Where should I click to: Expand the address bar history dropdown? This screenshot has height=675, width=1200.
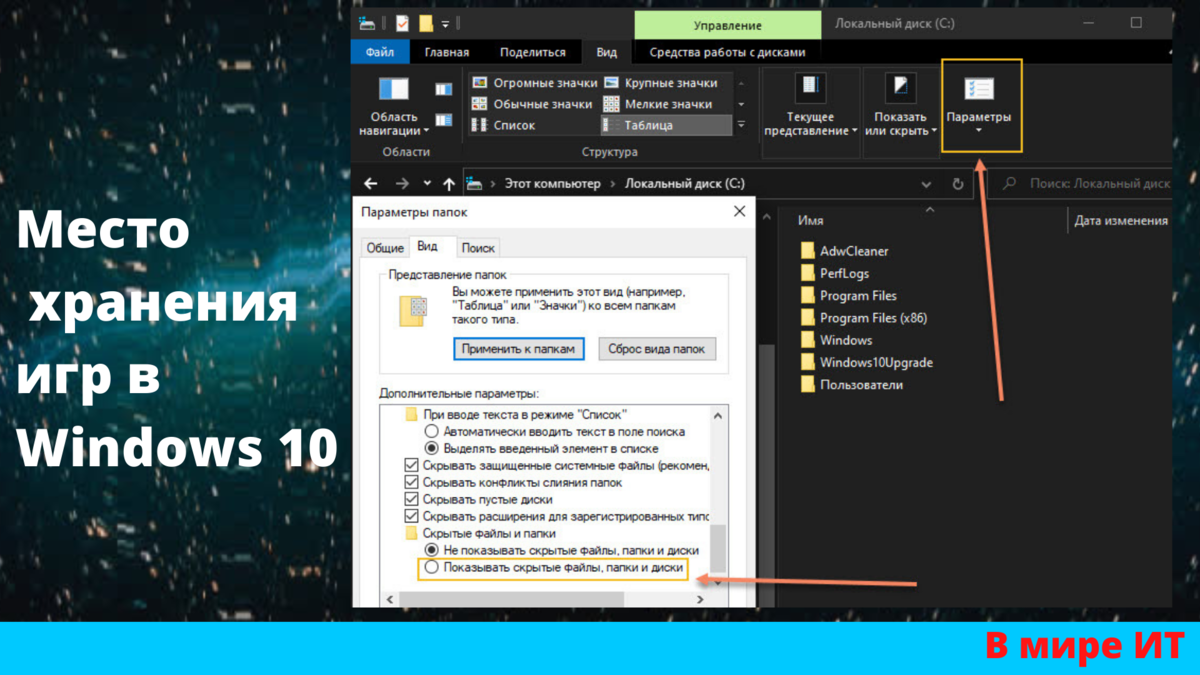pyautogui.click(x=927, y=184)
